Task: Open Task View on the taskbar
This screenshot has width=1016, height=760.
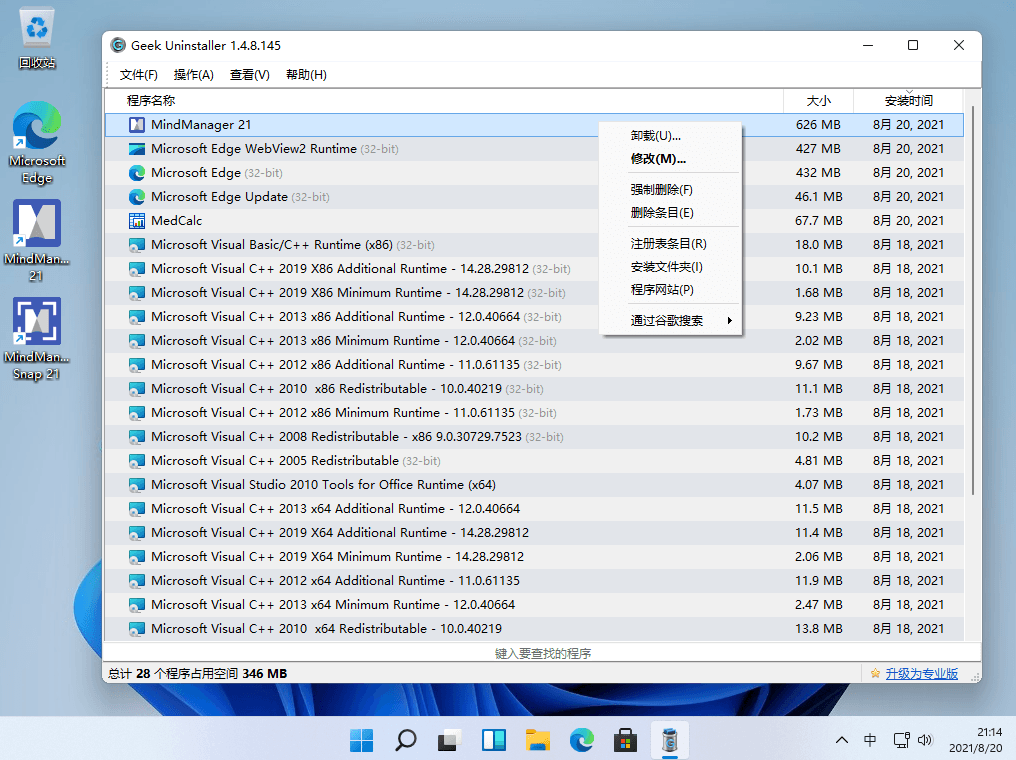Action: pyautogui.click(x=450, y=740)
